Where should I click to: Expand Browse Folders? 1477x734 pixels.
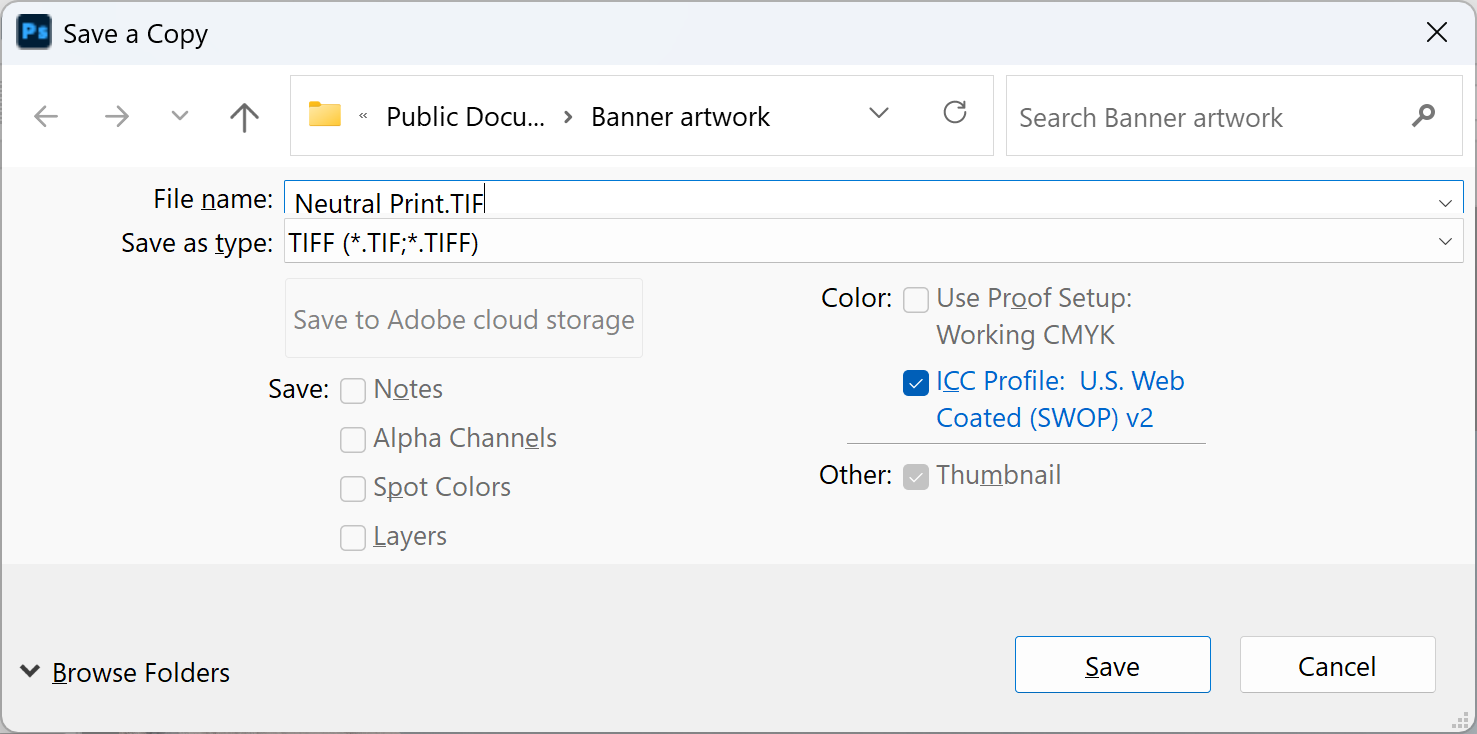(125, 672)
